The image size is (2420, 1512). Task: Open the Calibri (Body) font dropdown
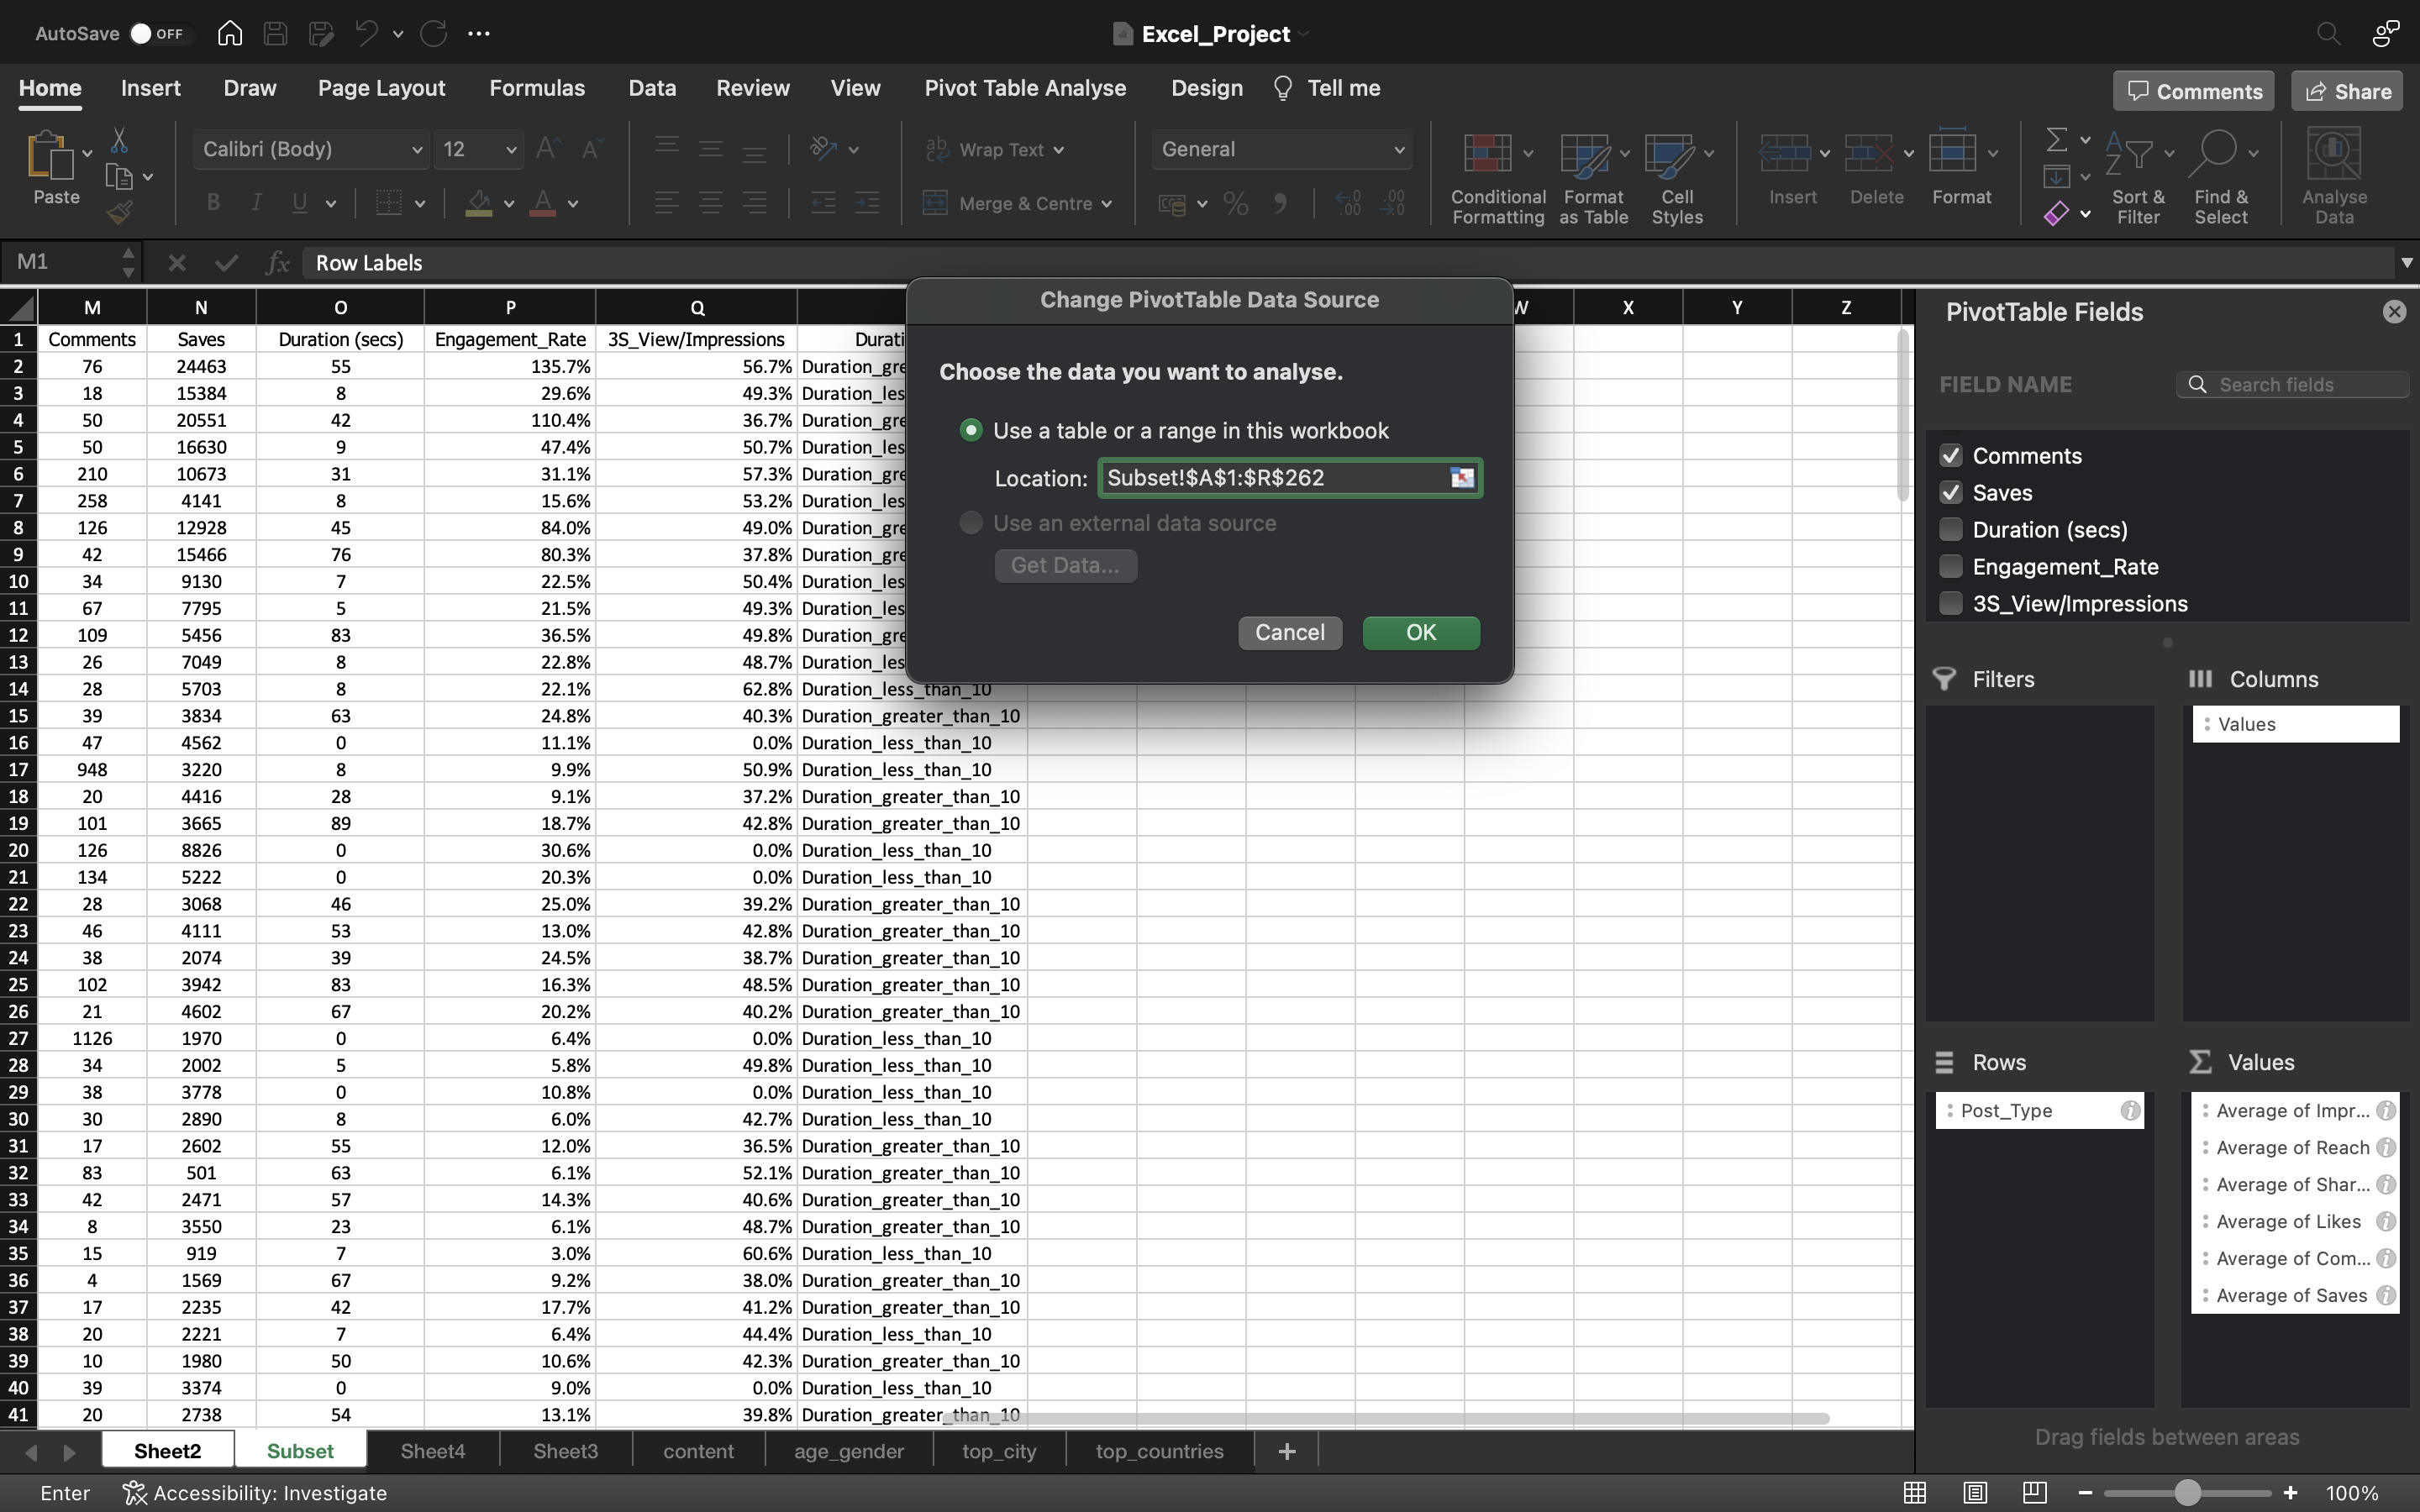point(416,150)
